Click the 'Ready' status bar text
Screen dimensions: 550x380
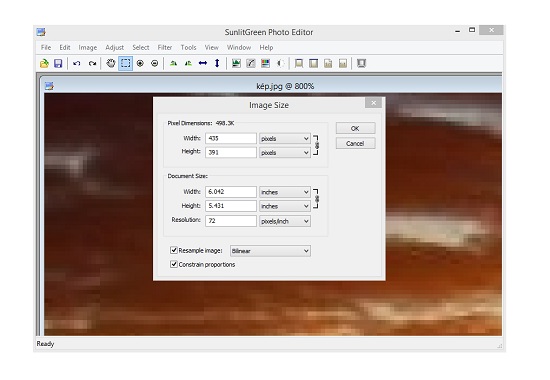coord(45,344)
